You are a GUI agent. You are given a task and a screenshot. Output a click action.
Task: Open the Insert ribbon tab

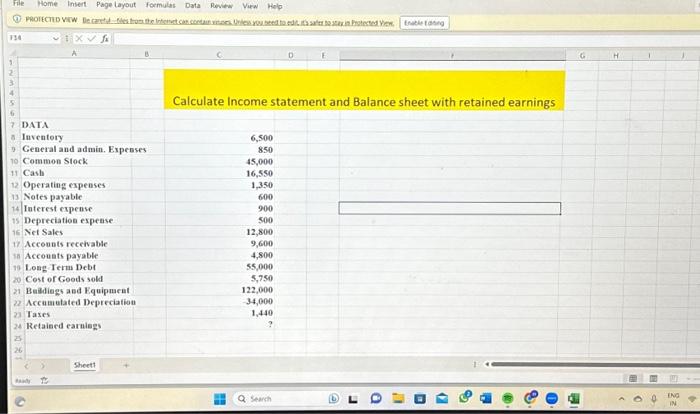click(77, 4)
